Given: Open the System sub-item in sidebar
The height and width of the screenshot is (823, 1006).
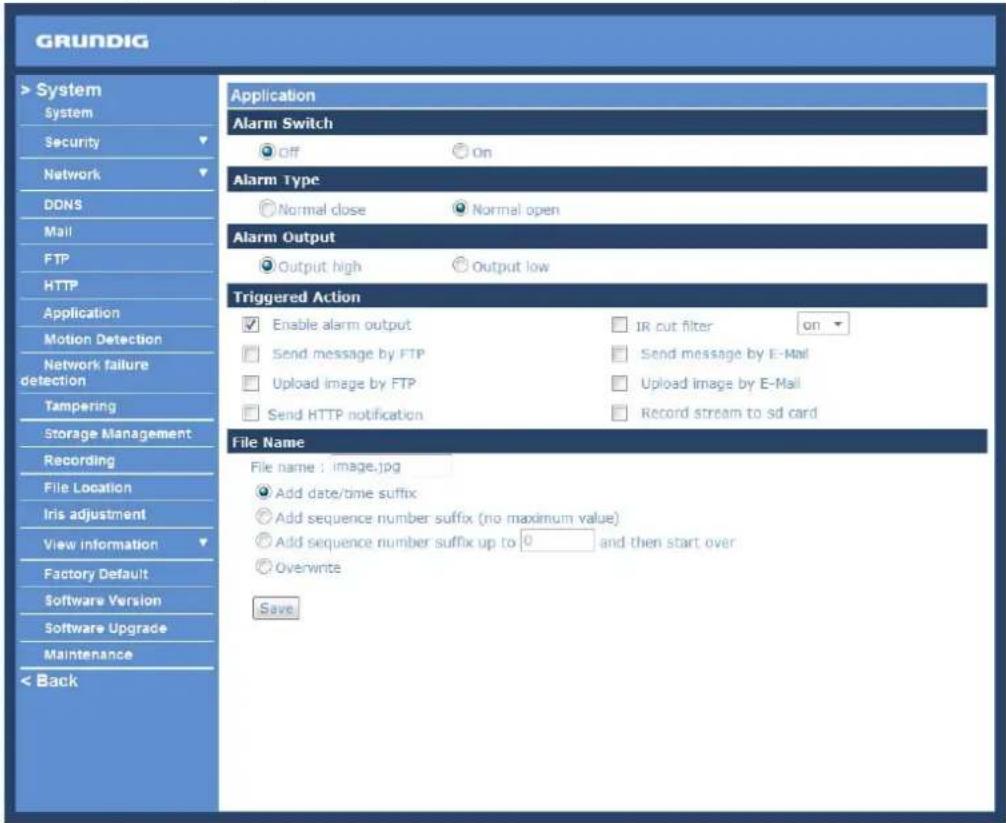Looking at the screenshot, I should click(x=68, y=113).
